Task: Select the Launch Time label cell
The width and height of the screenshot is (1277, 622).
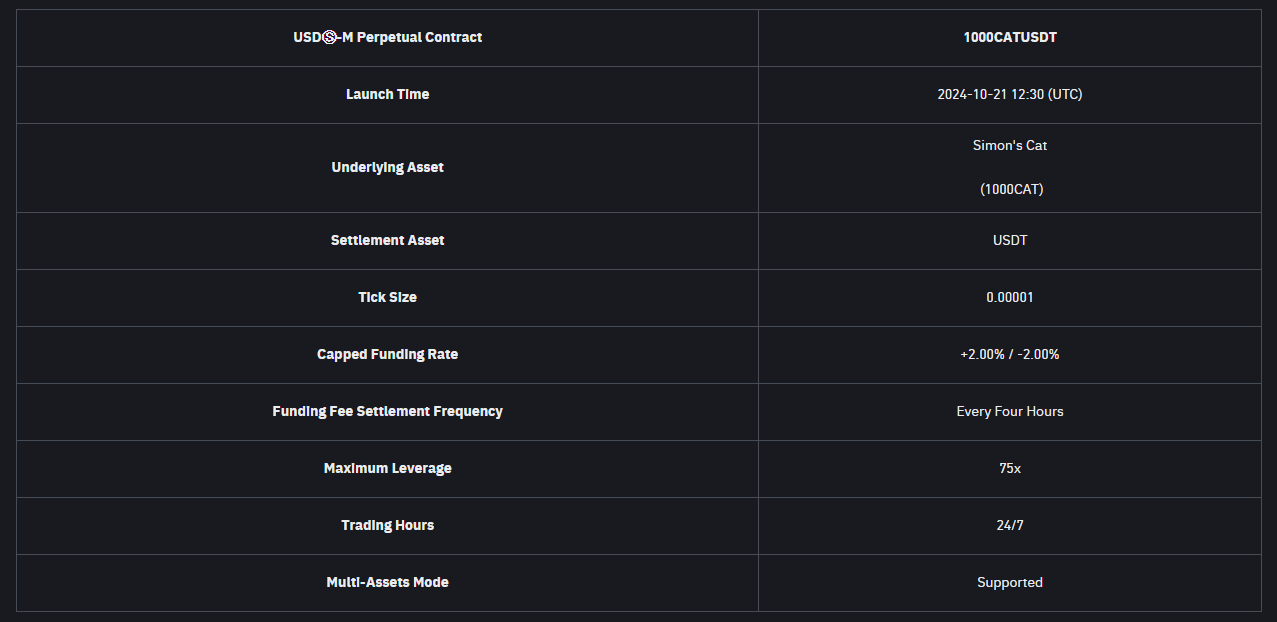Action: (387, 95)
